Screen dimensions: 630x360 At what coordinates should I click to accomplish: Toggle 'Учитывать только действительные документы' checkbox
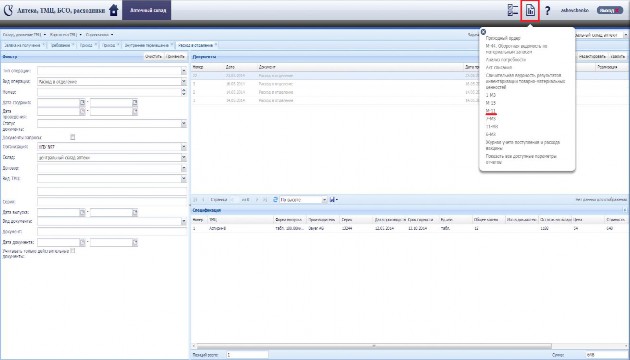pyautogui.click(x=72, y=251)
